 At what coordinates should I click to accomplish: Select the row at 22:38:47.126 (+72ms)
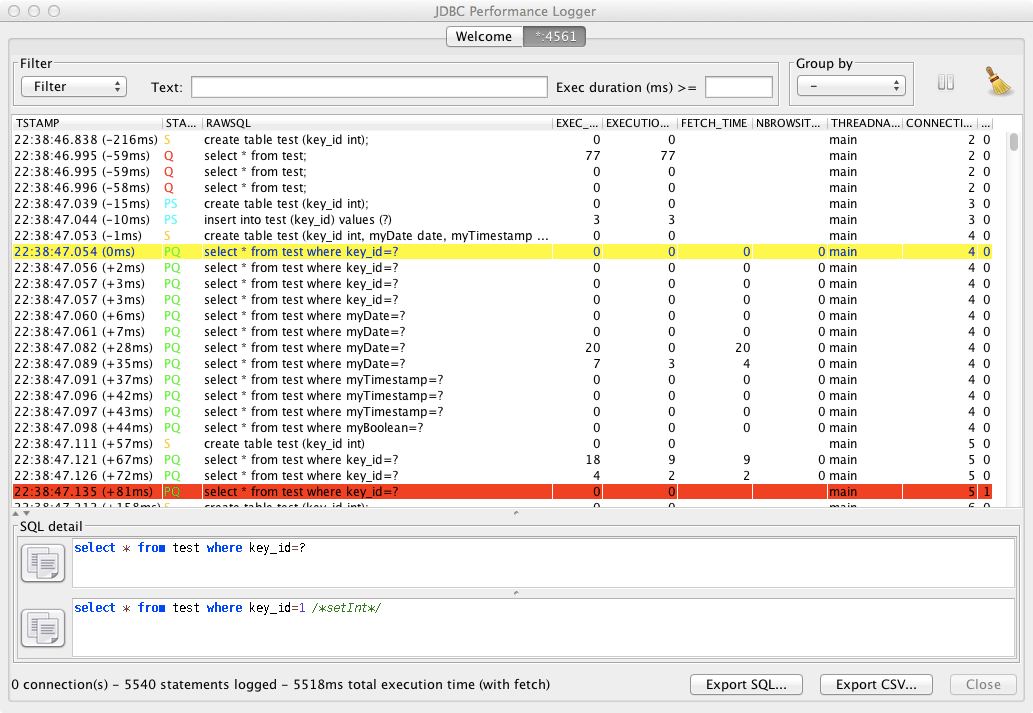(x=503, y=476)
